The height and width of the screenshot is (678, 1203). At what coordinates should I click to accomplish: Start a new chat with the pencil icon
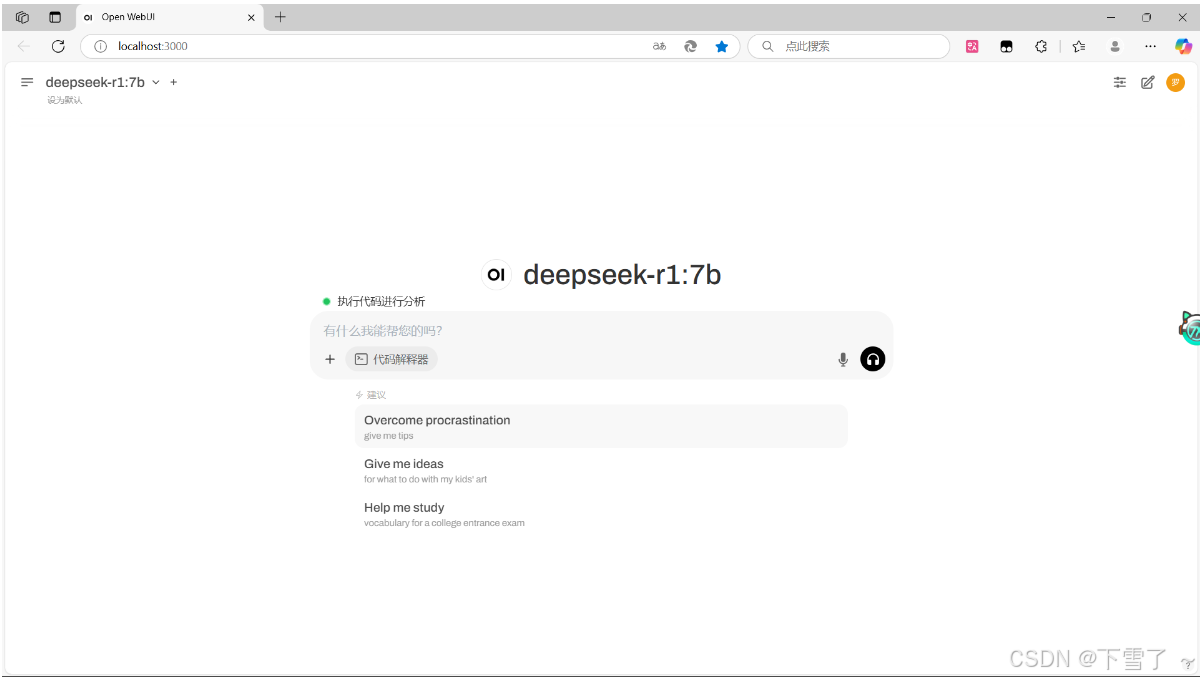(1148, 82)
